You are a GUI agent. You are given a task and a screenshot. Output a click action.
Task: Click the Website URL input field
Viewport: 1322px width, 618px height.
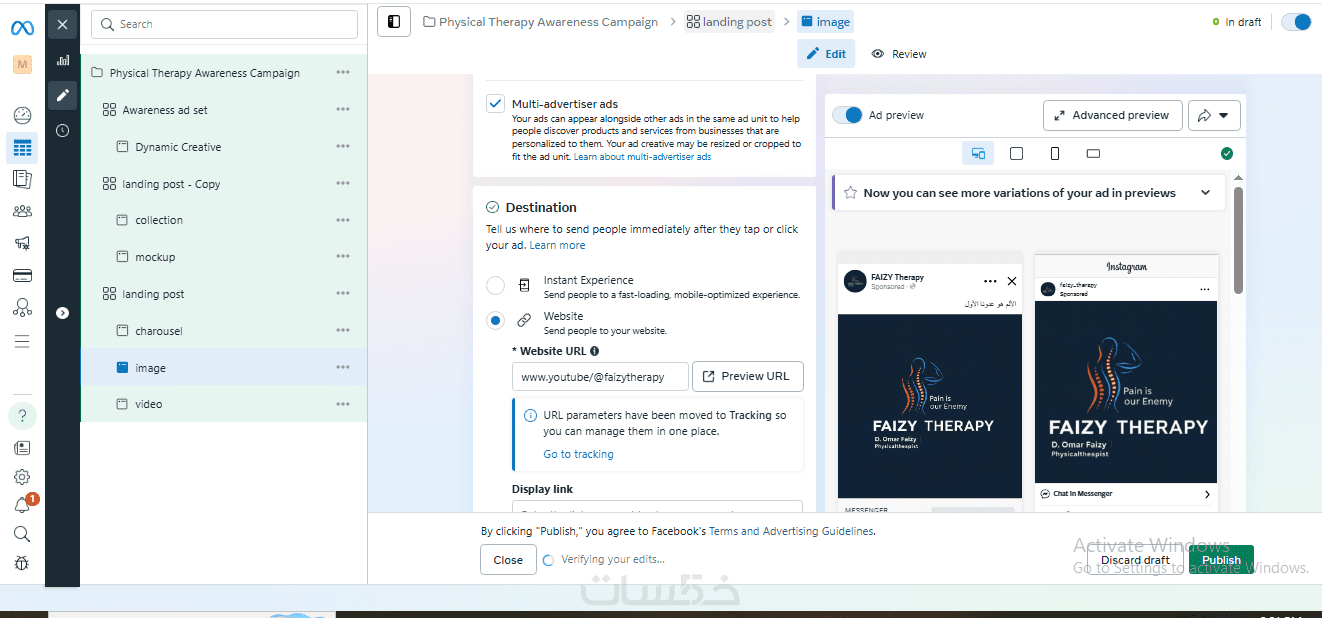tap(600, 377)
